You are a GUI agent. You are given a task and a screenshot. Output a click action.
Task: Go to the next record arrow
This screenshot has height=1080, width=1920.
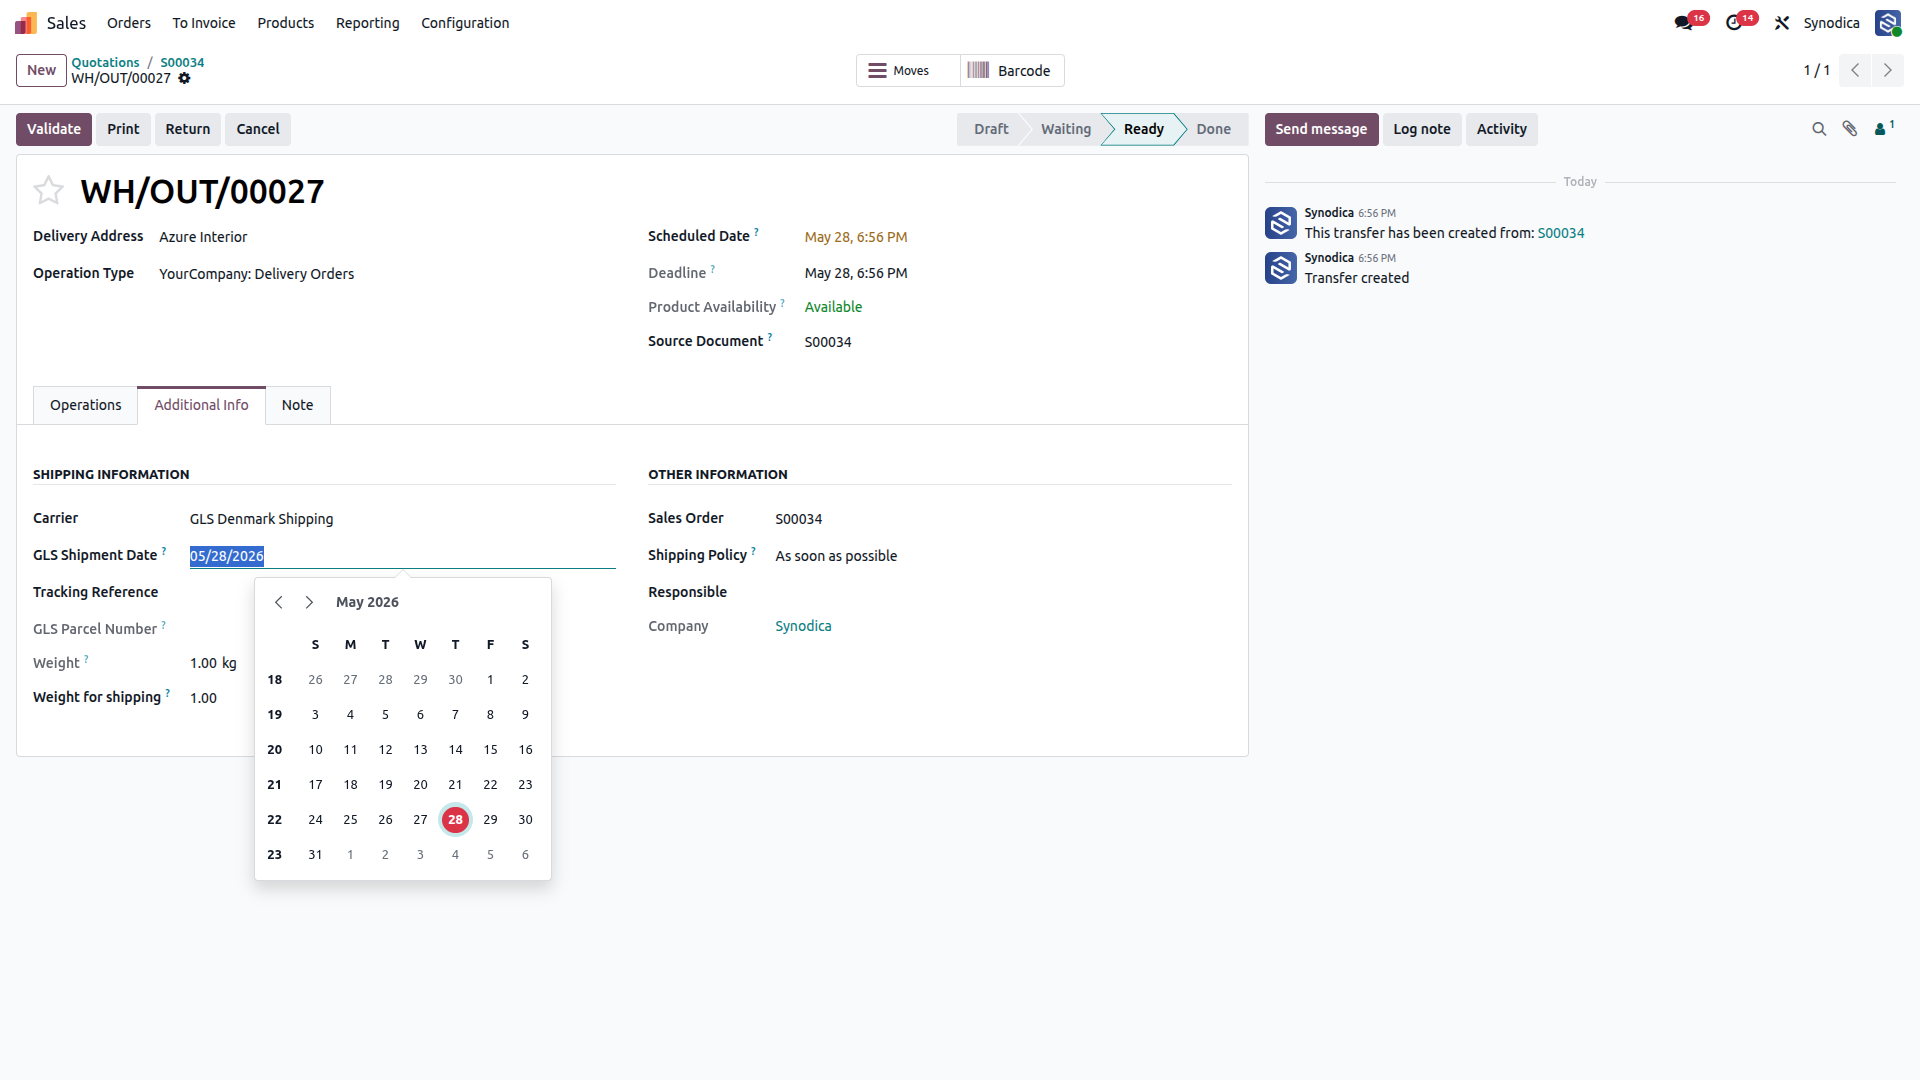[1888, 70]
